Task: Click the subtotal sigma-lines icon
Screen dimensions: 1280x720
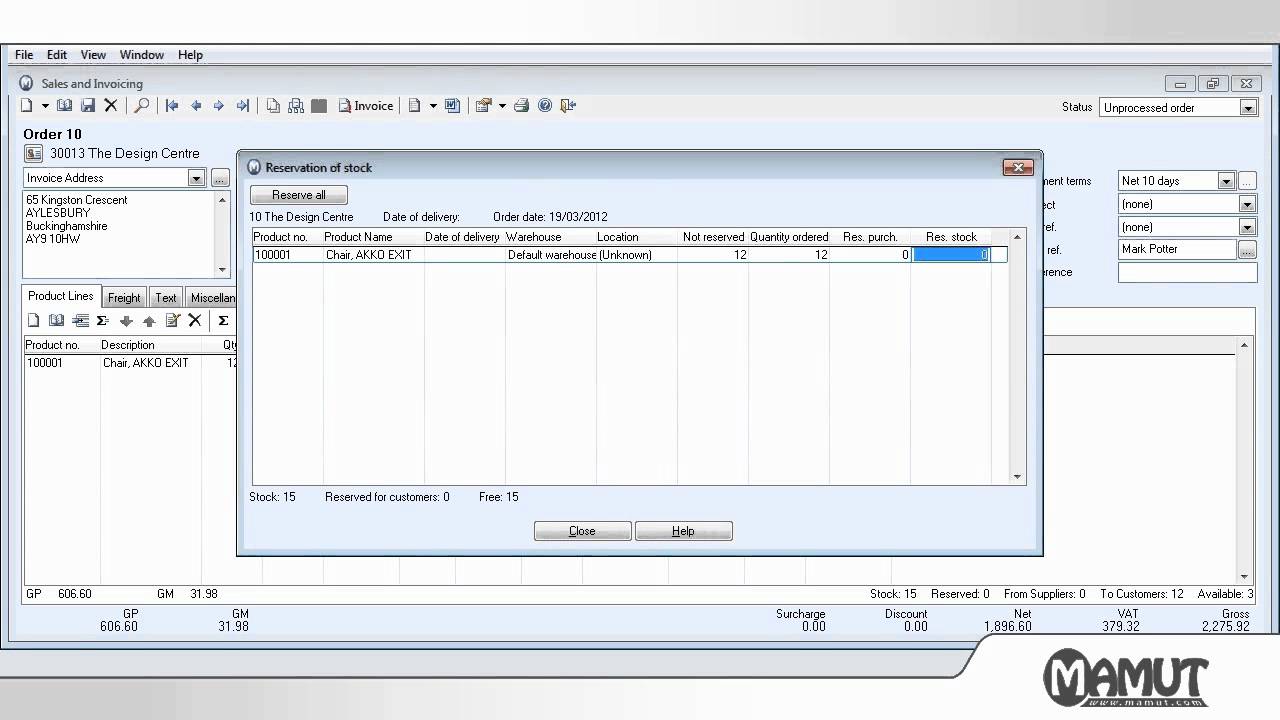Action: pos(102,320)
